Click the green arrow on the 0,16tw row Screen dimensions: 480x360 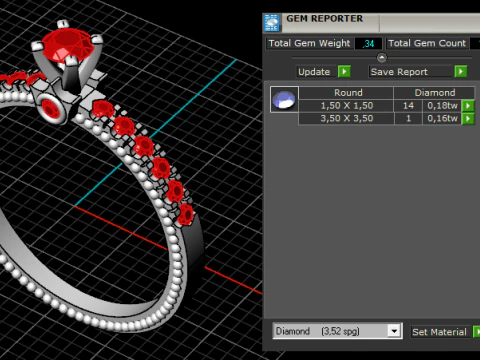(468, 118)
